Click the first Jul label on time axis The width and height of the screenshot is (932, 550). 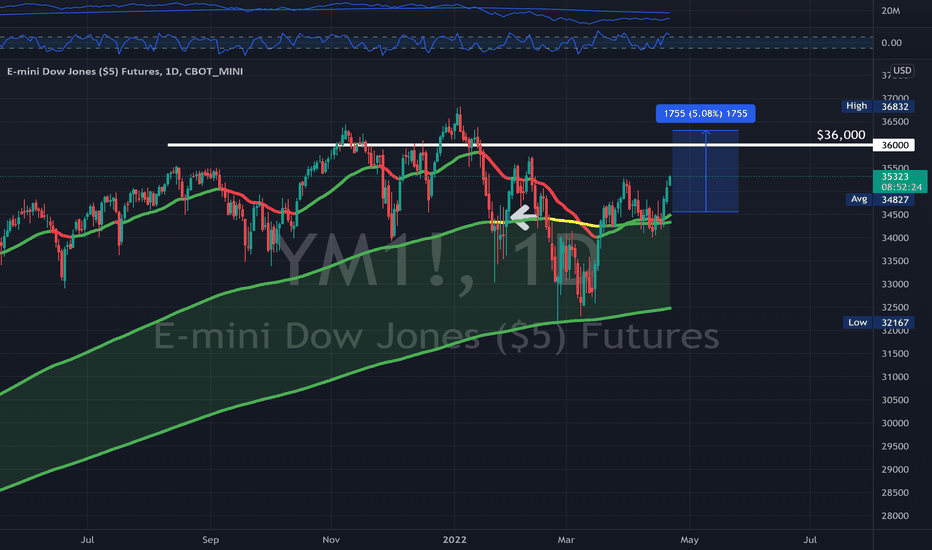tap(87, 540)
